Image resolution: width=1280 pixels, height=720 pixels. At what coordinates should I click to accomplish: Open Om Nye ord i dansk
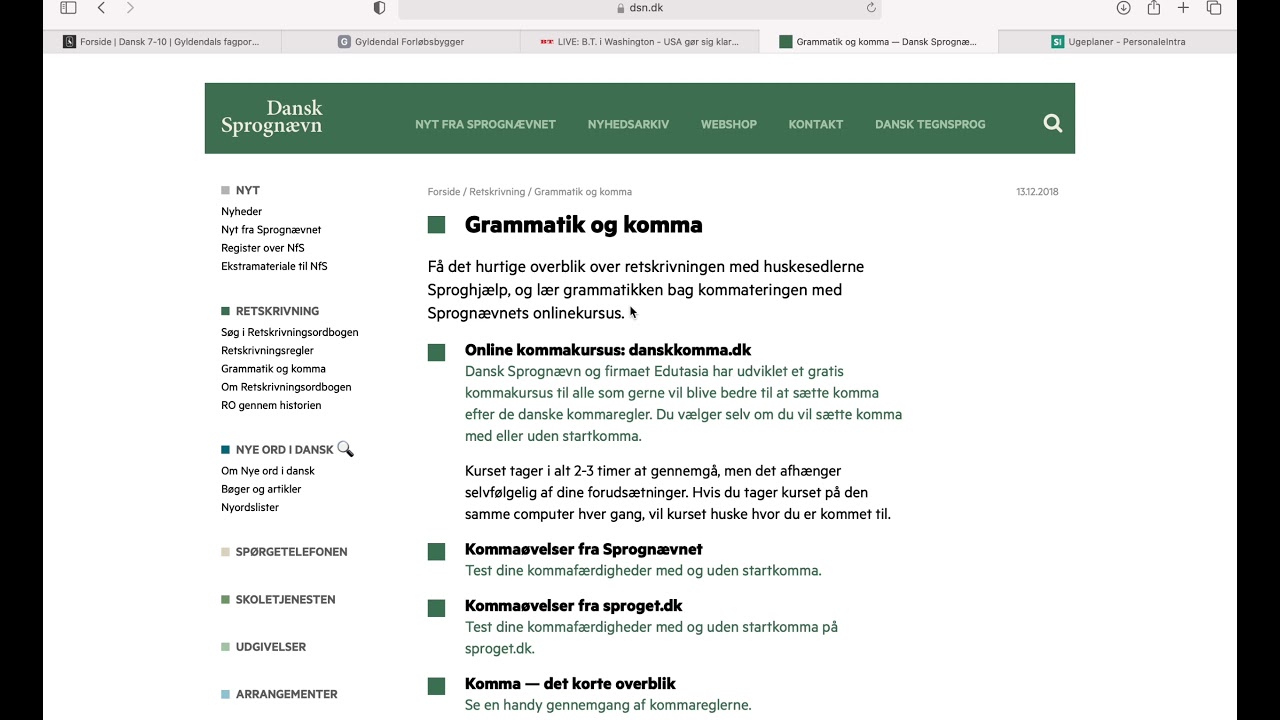[268, 471]
